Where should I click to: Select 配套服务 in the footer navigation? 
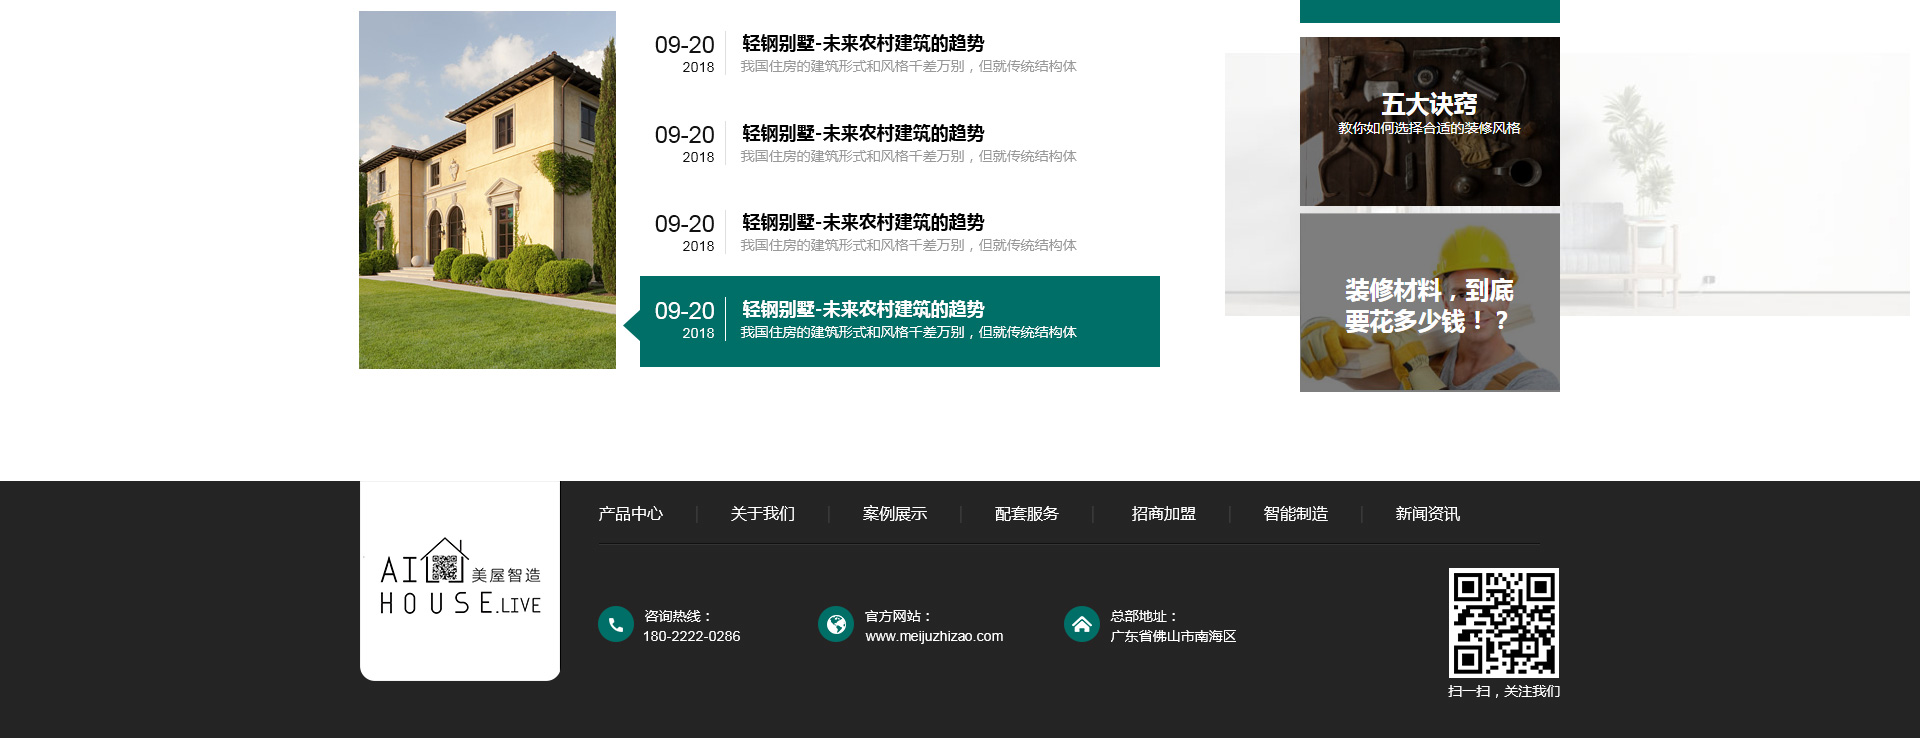coord(1026,514)
